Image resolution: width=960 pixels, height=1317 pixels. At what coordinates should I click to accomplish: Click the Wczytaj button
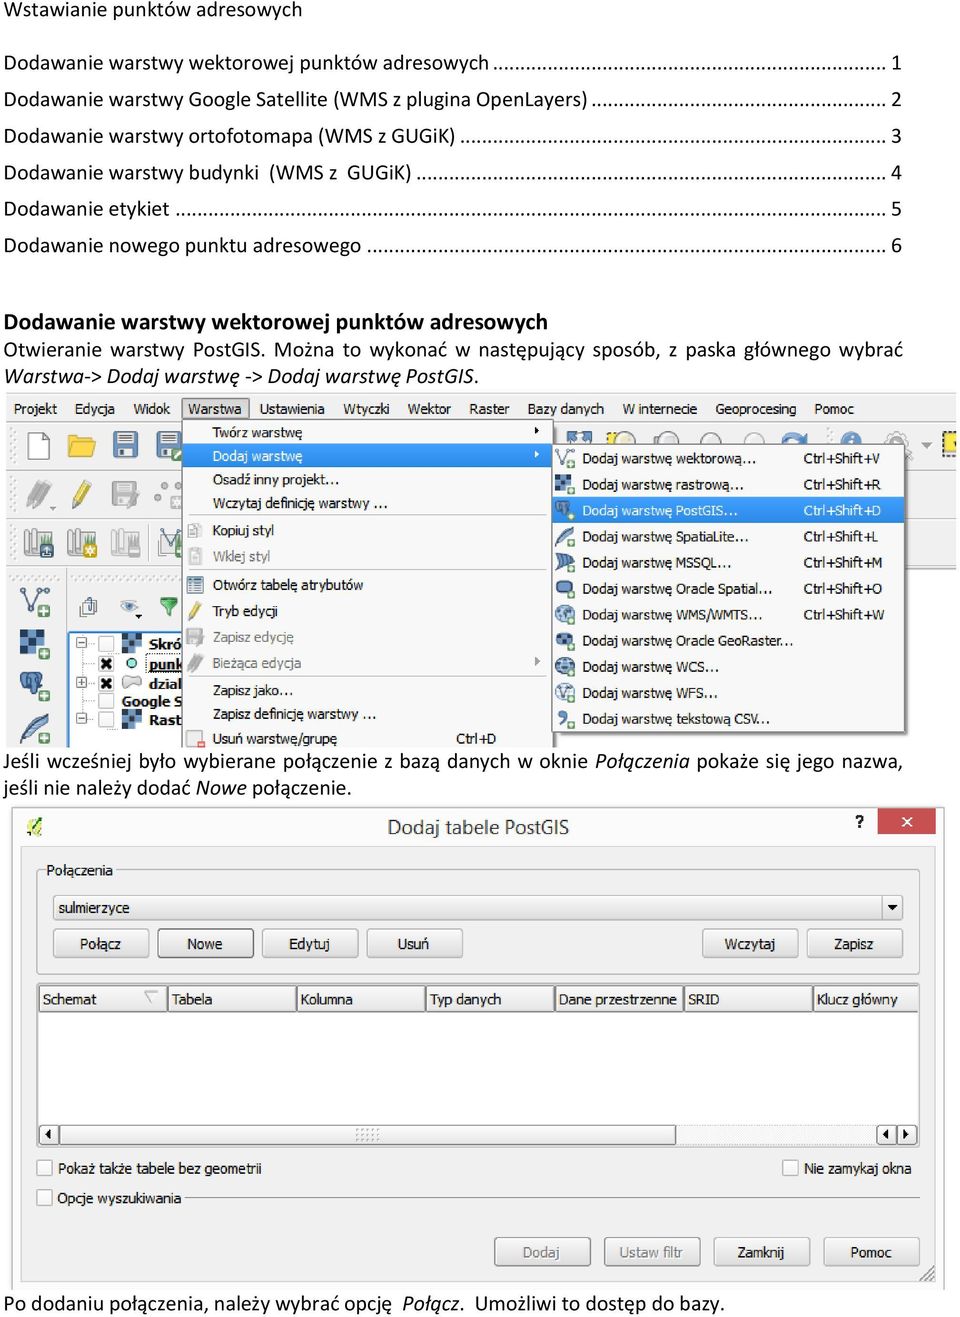(x=750, y=944)
